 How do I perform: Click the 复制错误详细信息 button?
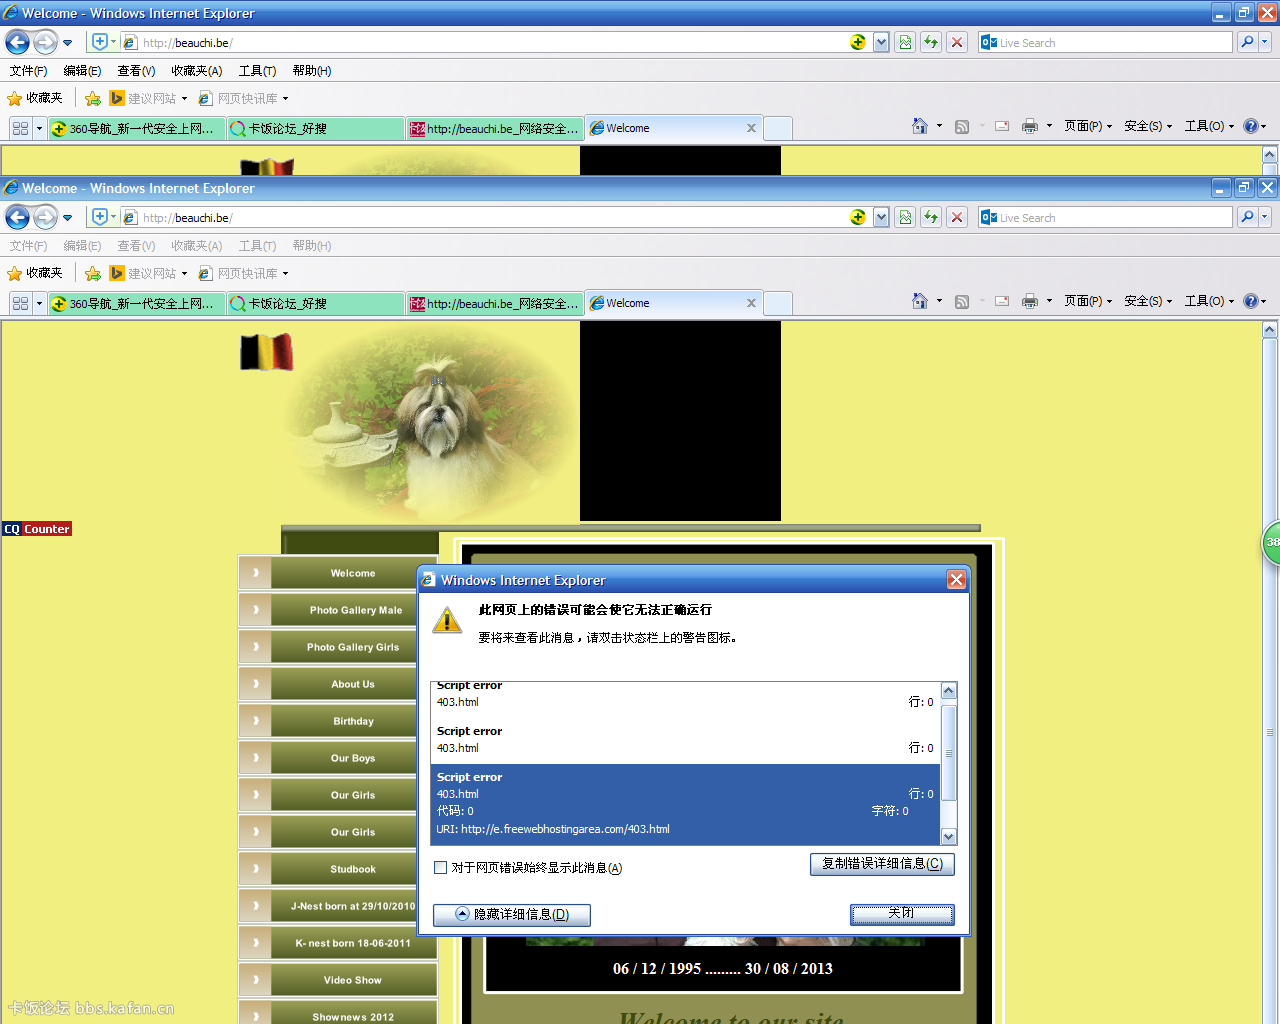tap(881, 864)
